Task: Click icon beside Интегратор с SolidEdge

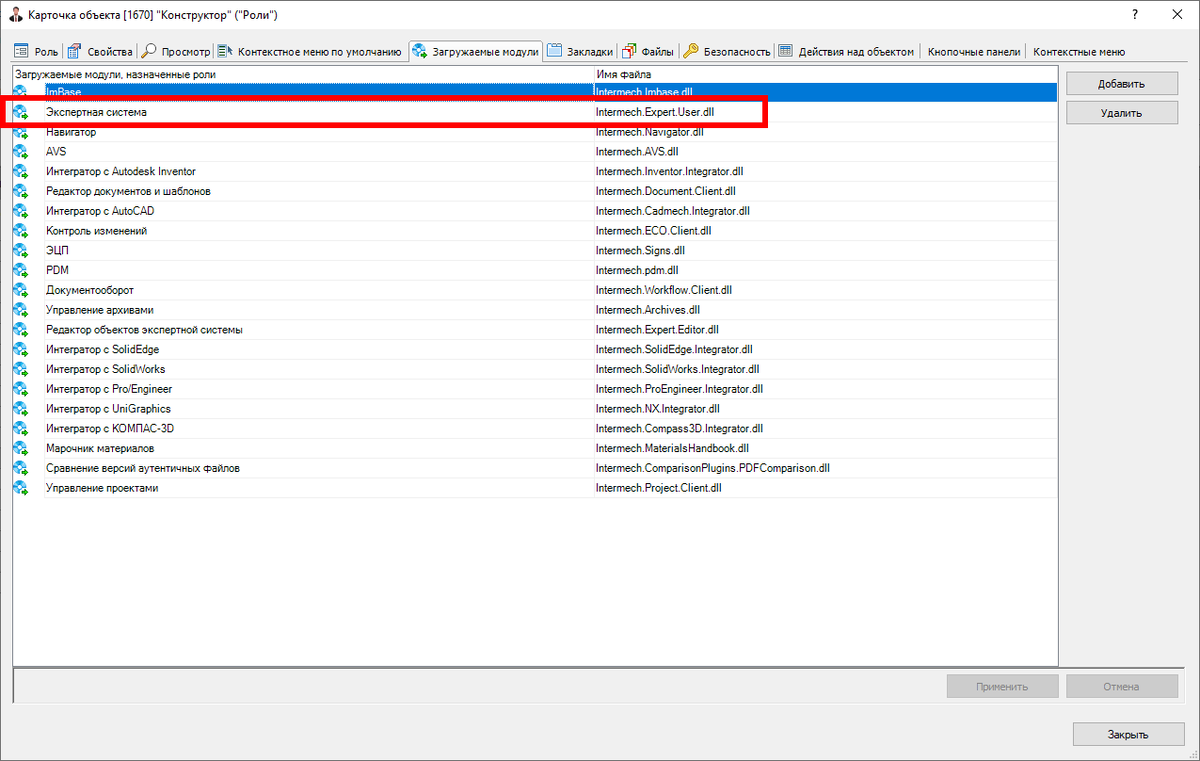Action: pos(21,349)
